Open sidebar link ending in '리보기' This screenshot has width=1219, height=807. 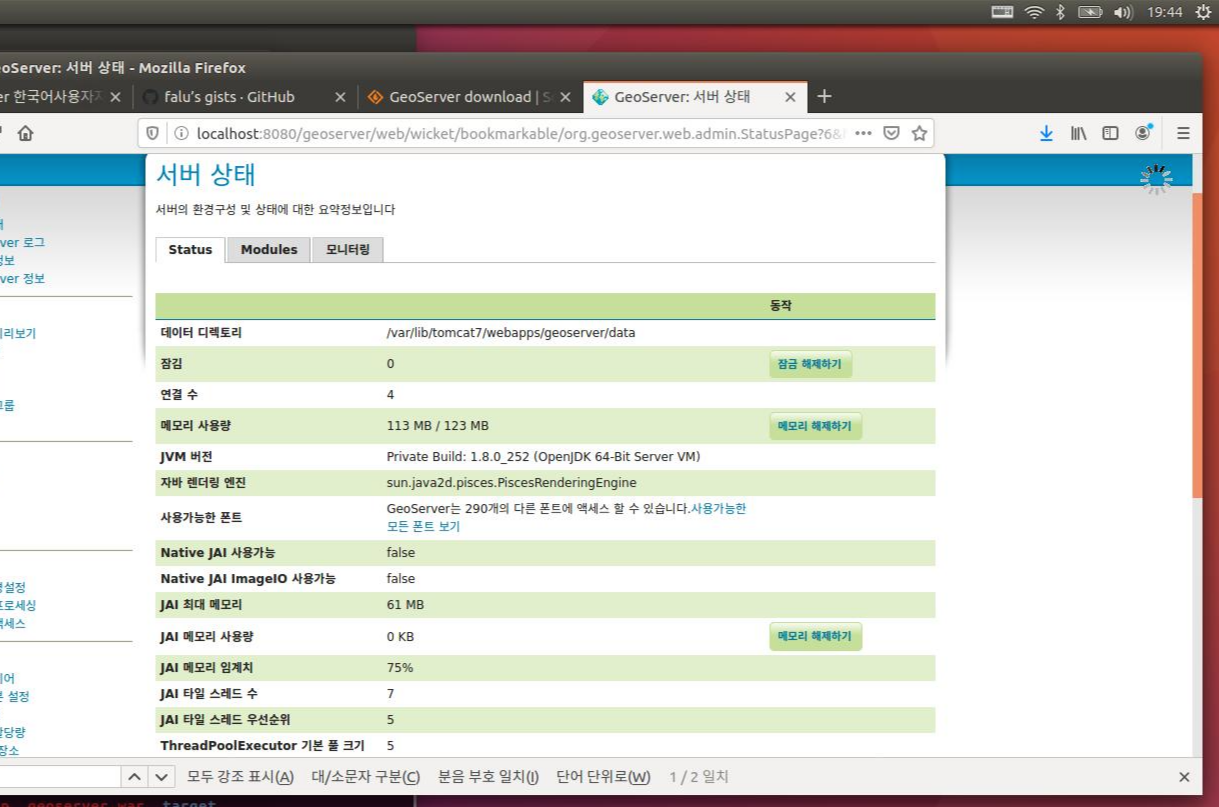pyautogui.click(x=18, y=333)
